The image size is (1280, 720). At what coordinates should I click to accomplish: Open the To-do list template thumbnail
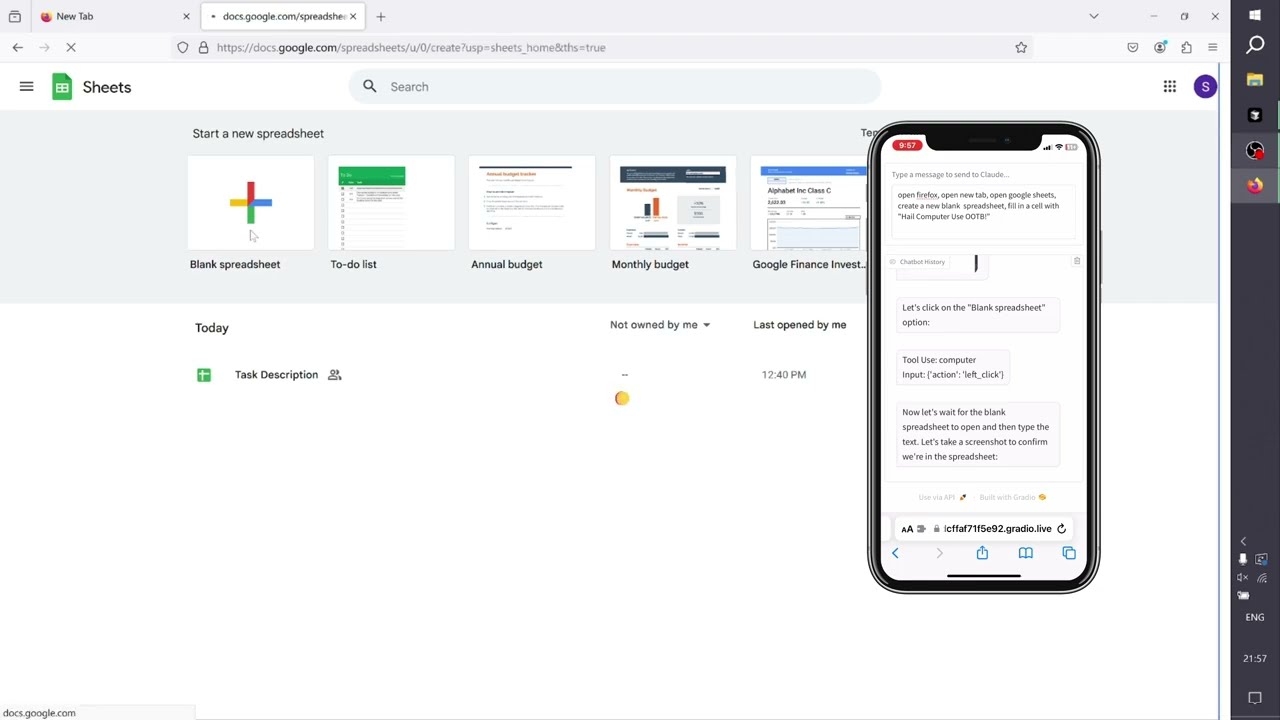pos(391,203)
